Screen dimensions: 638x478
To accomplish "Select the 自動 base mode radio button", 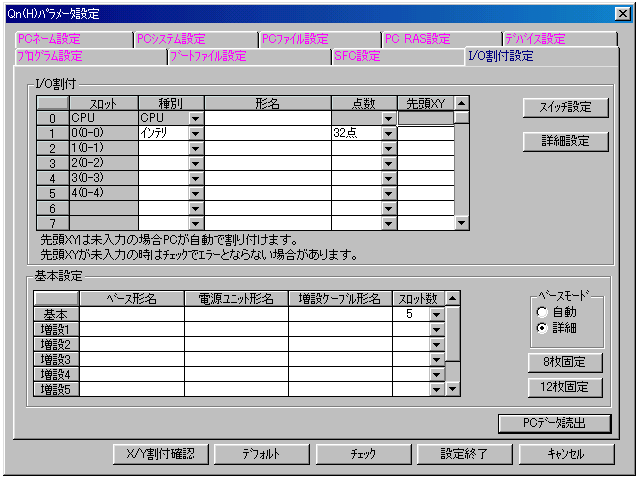I will coord(543,312).
